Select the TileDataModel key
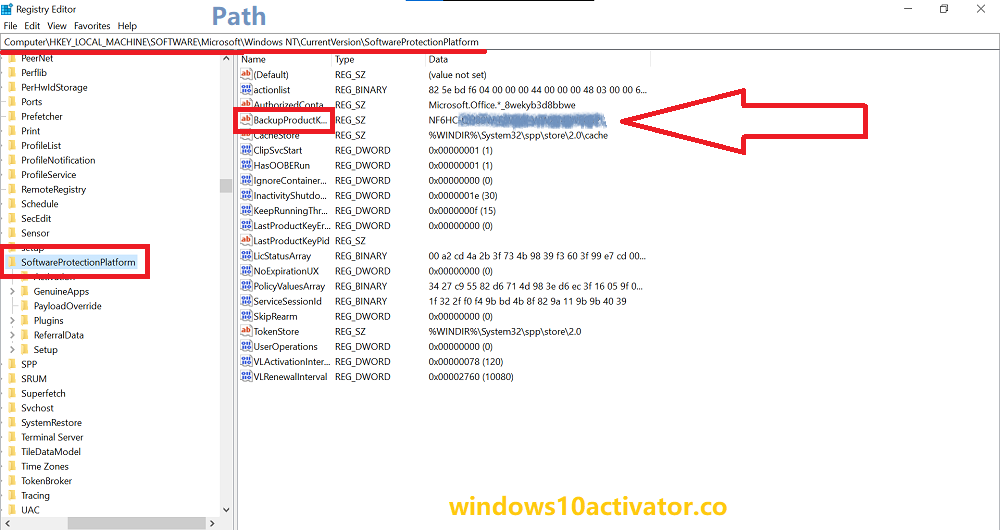1000x530 pixels. 51,452
